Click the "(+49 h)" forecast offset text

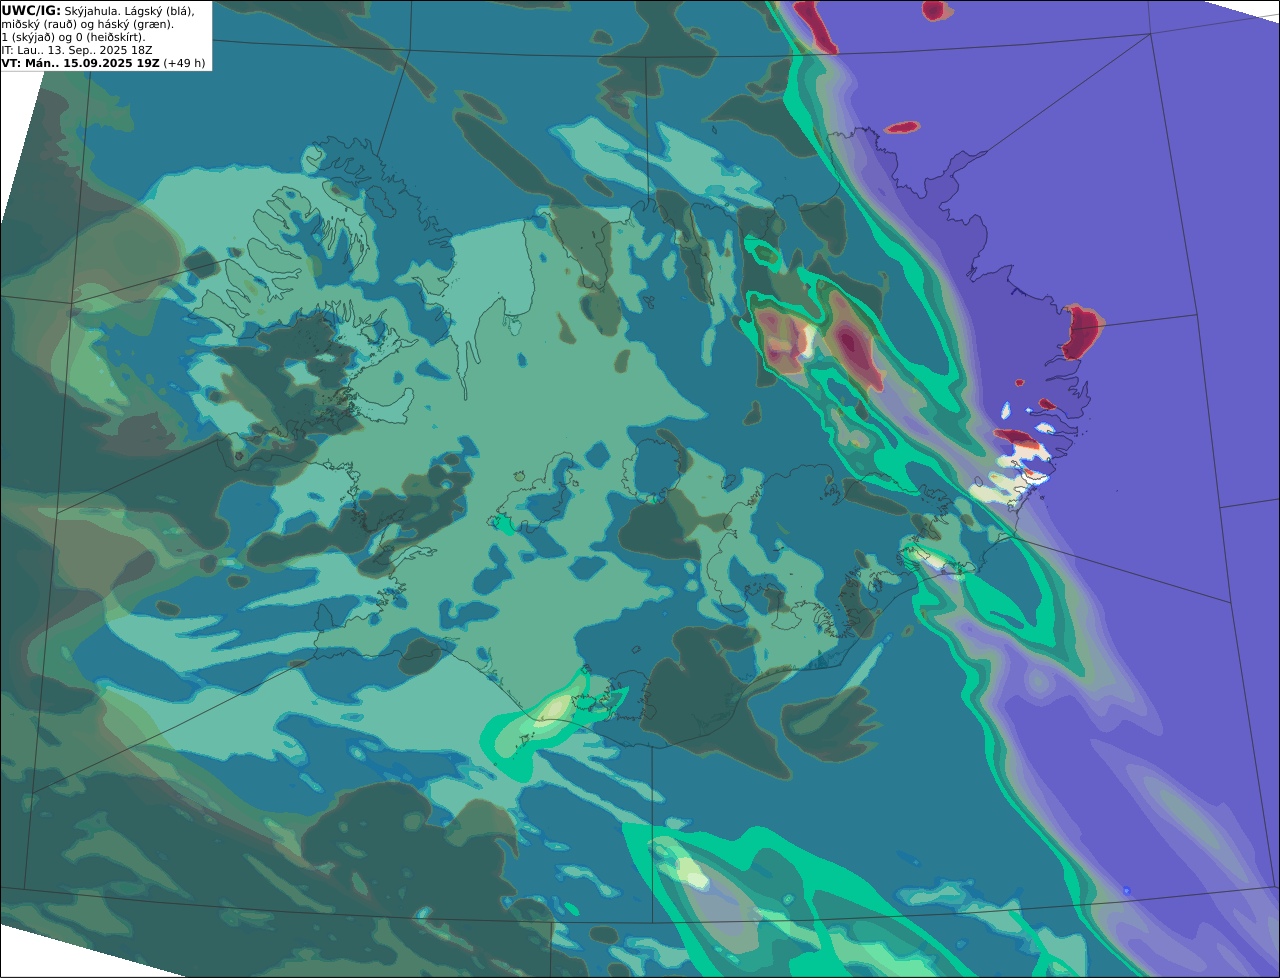[185, 62]
